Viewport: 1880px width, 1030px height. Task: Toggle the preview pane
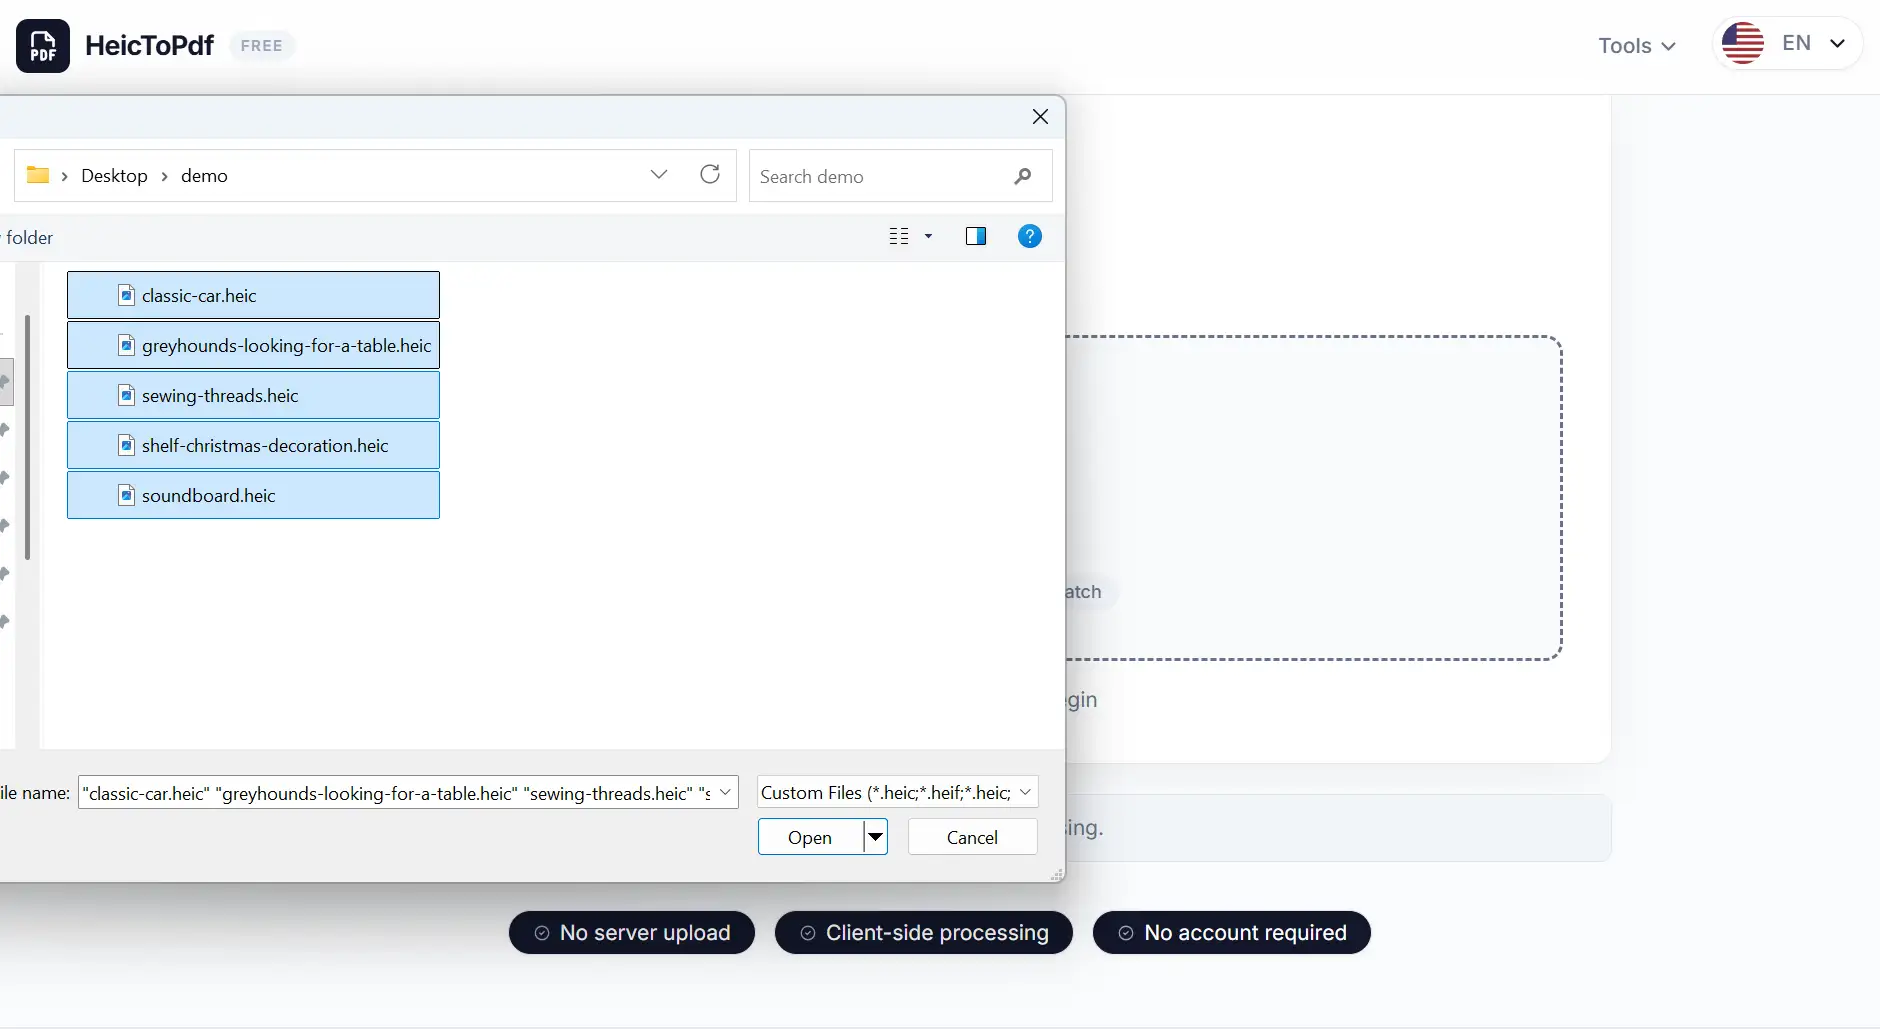(x=976, y=236)
